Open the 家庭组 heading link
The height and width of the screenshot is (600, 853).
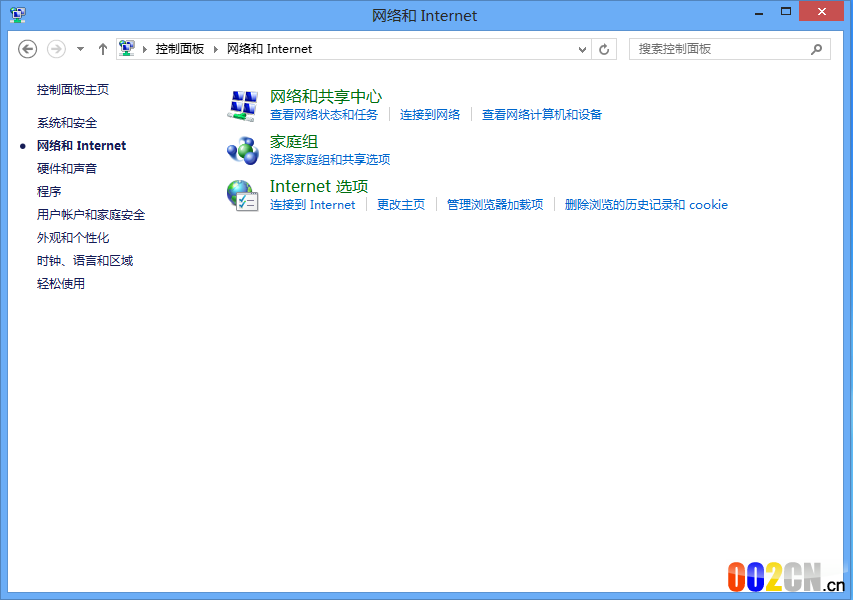[294, 141]
